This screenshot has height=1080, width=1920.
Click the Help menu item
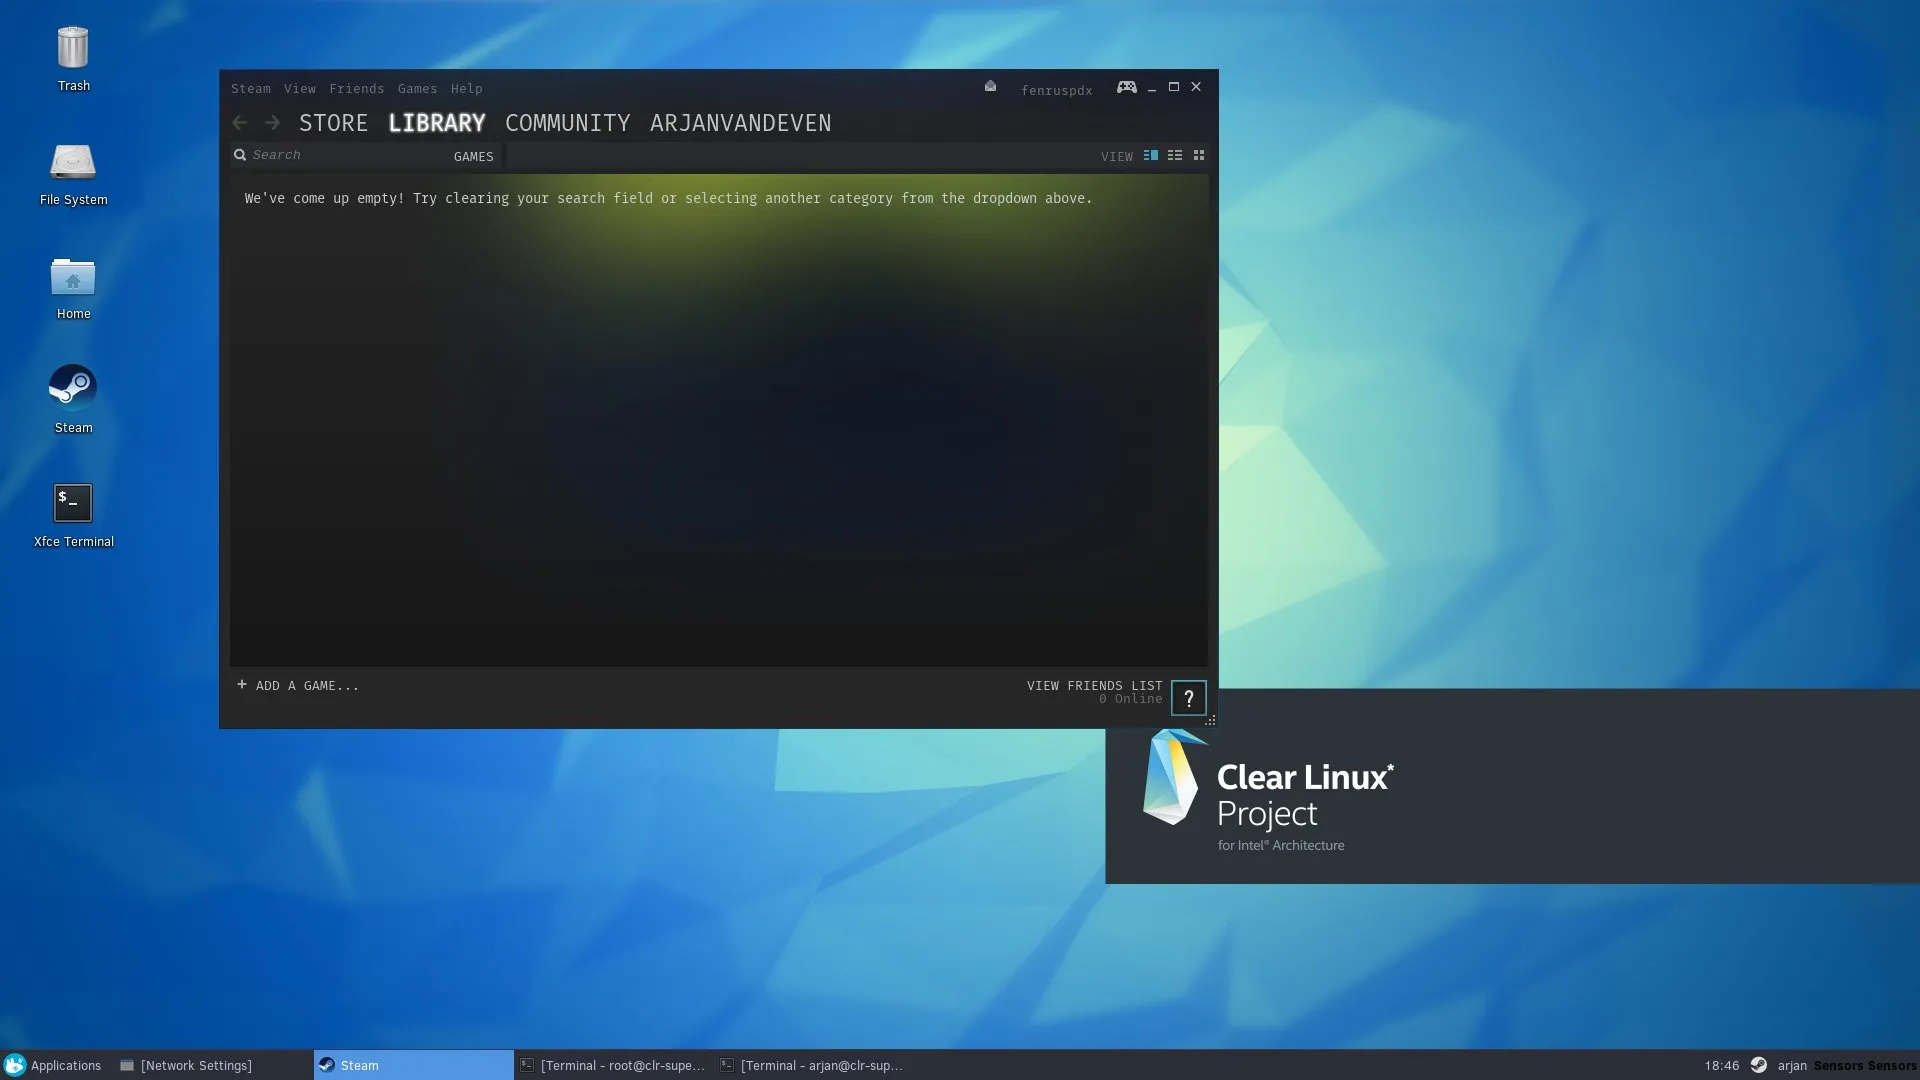(x=465, y=88)
